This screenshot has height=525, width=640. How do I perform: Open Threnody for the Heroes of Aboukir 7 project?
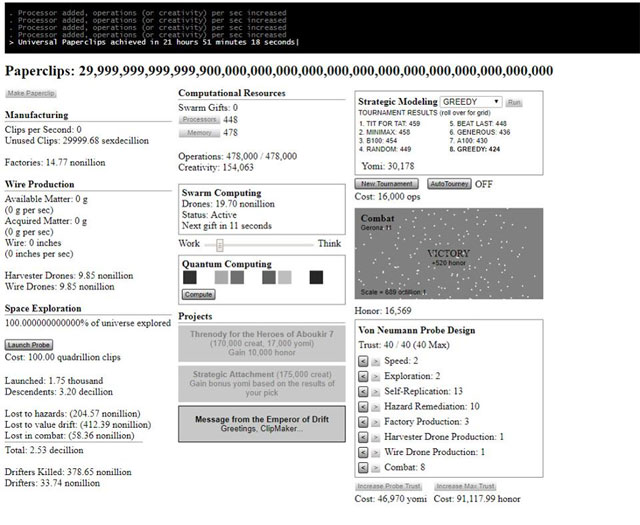pos(262,343)
